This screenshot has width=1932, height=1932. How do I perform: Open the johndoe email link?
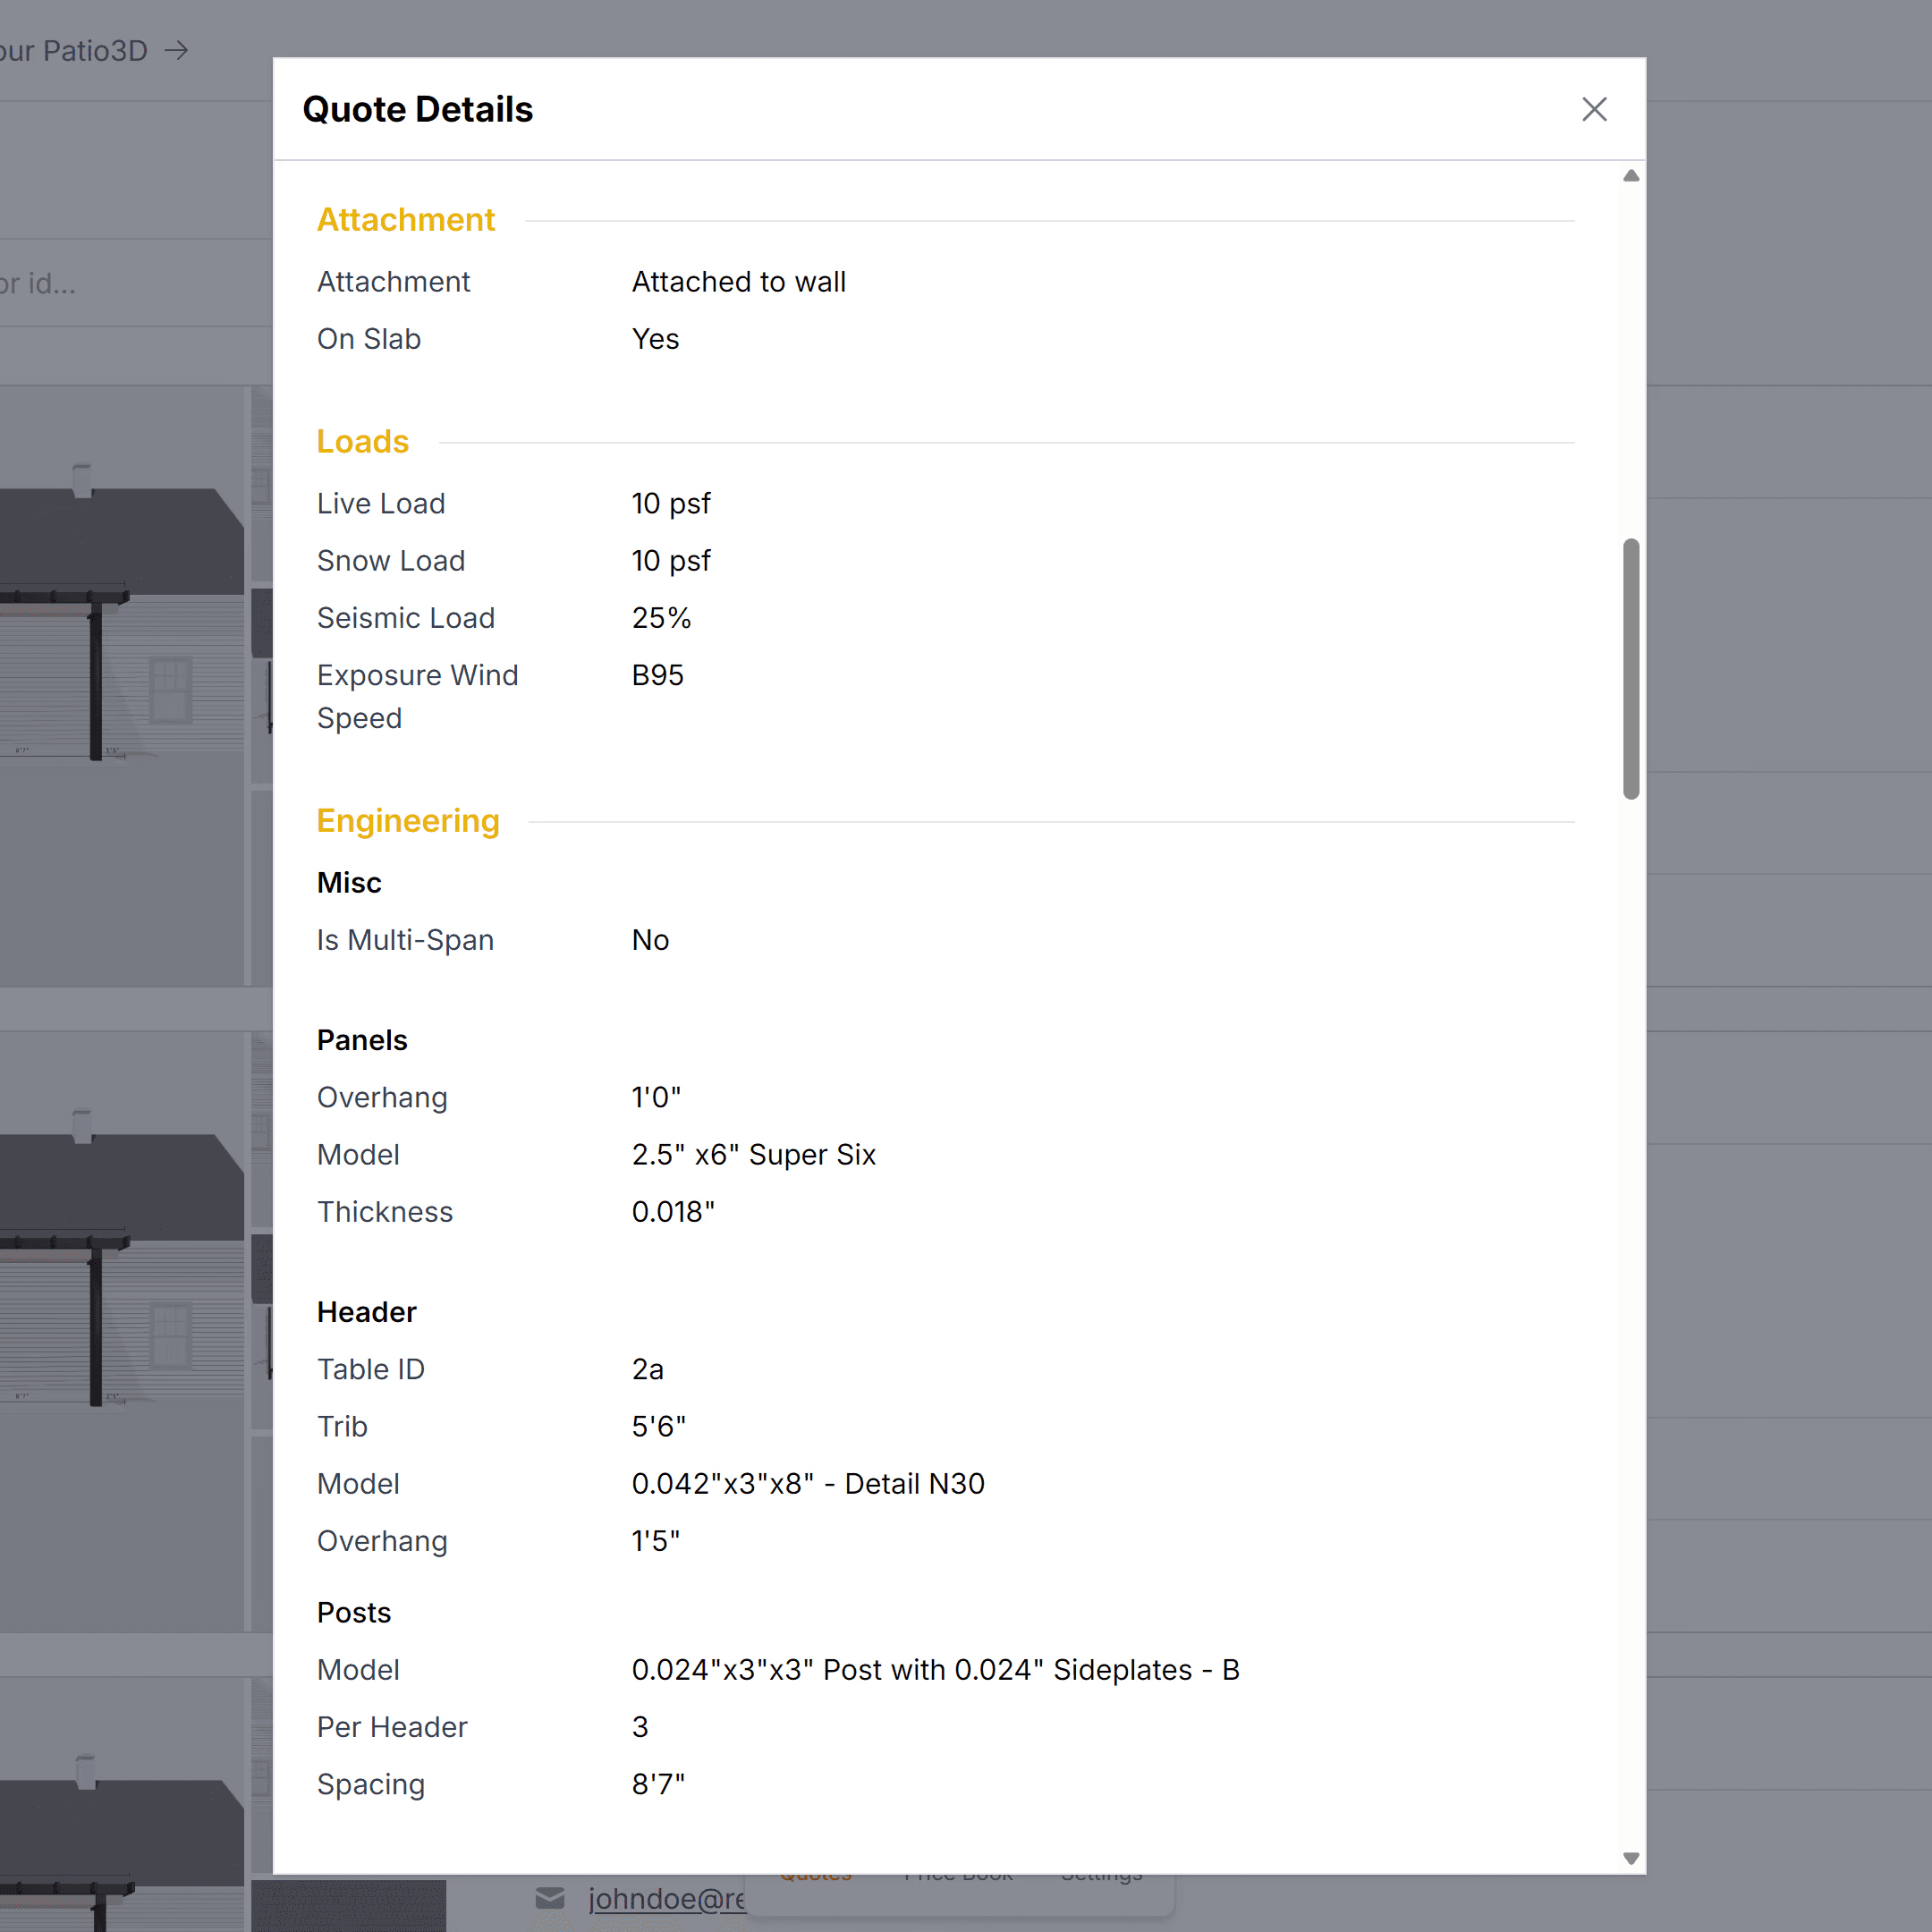pos(666,1898)
